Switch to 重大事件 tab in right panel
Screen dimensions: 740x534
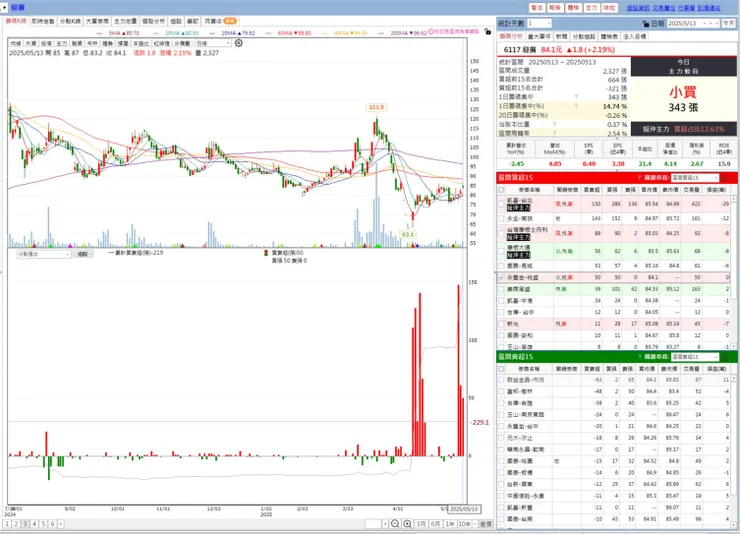click(x=539, y=36)
